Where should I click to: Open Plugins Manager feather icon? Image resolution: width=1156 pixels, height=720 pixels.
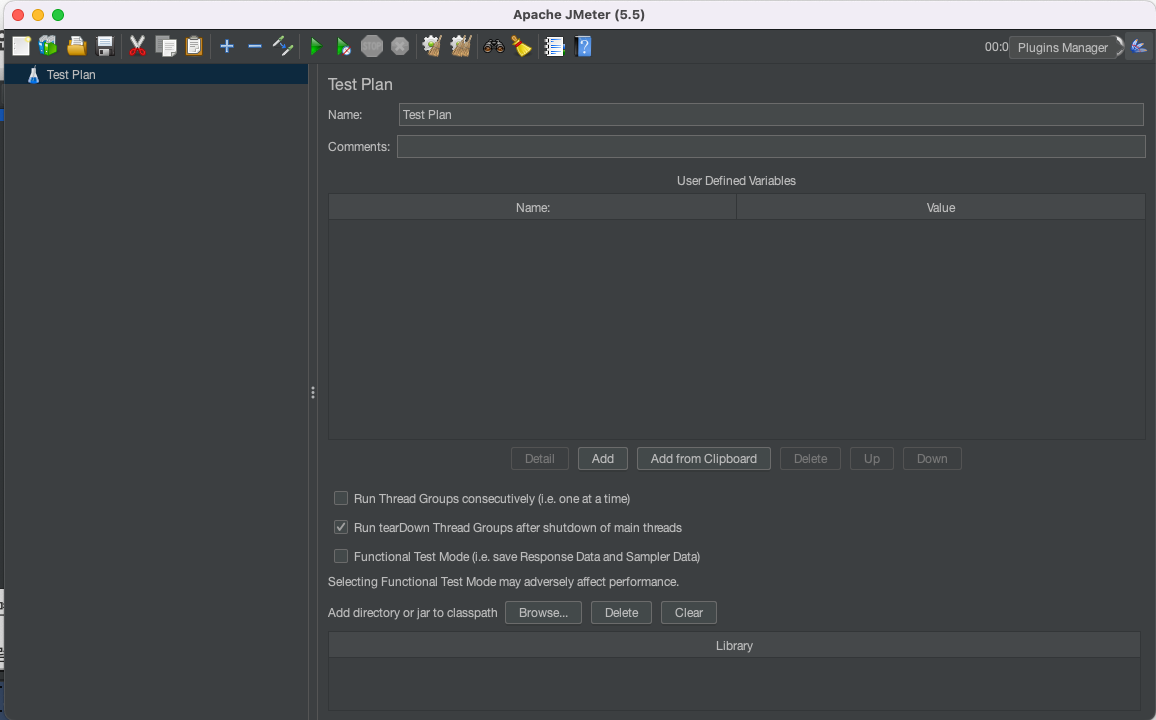[1139, 47]
